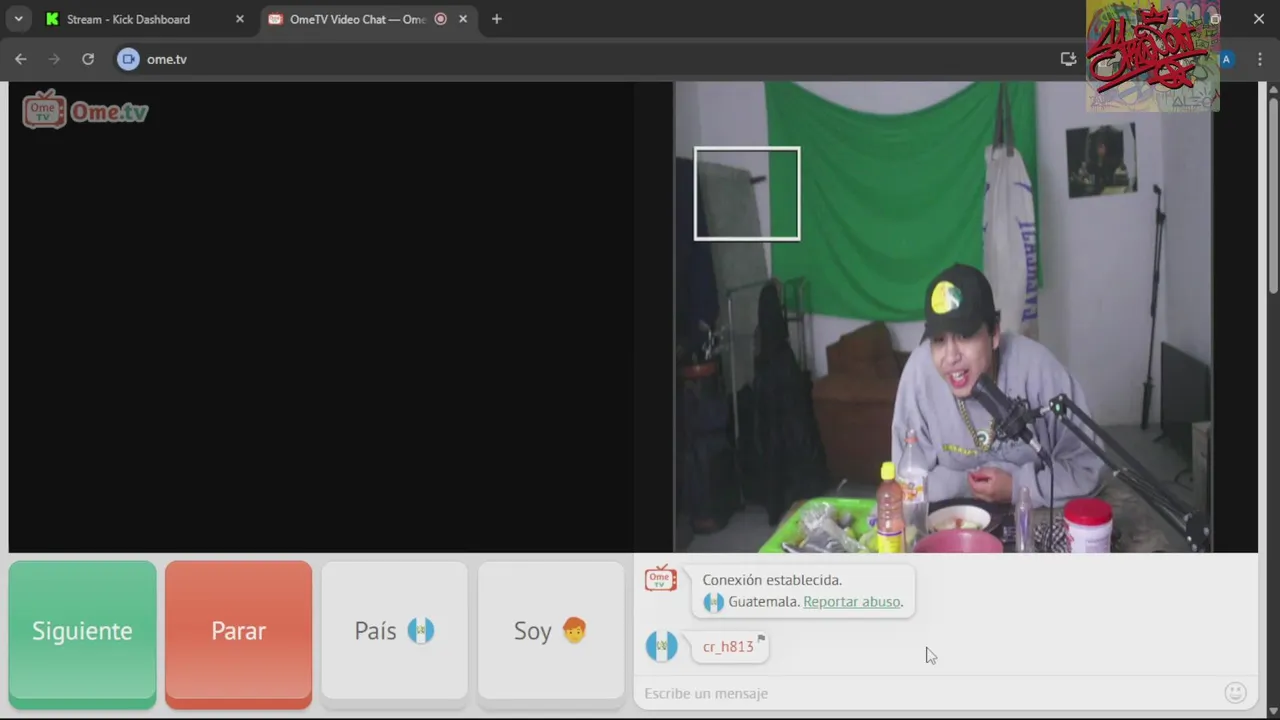Click the flag icon beside cr_h813

point(761,638)
